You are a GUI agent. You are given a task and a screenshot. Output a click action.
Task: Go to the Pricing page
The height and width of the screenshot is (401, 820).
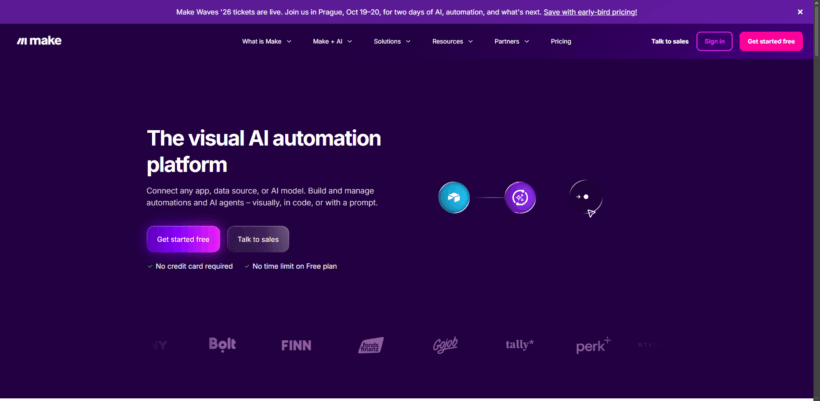pos(561,41)
